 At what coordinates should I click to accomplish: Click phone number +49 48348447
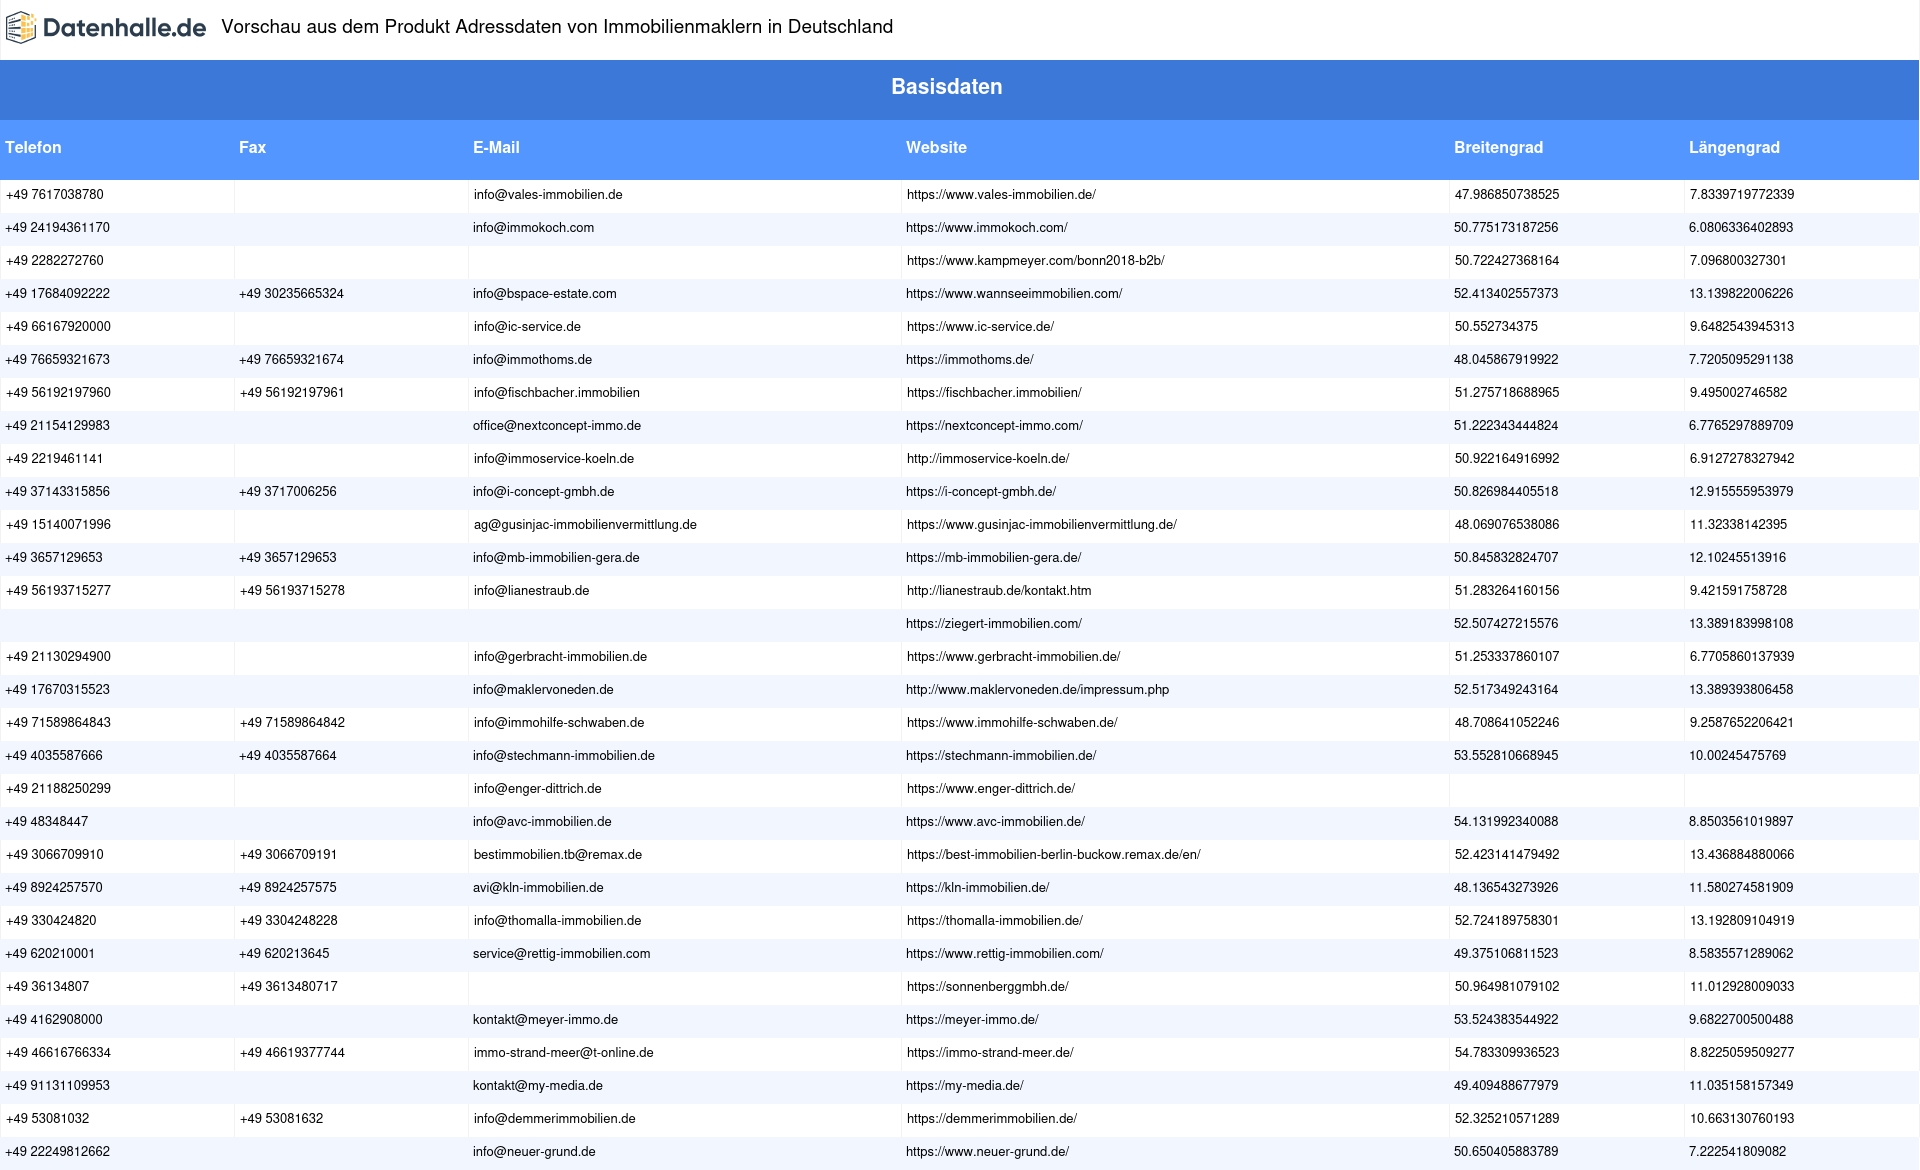[x=46, y=822]
